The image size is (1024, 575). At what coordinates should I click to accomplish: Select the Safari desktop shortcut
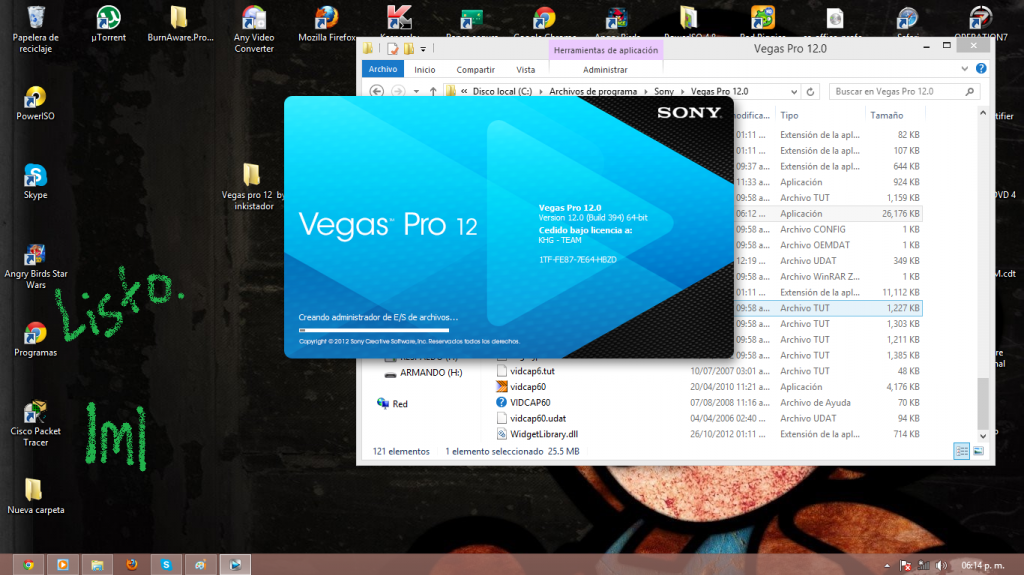pyautogui.click(x=908, y=24)
